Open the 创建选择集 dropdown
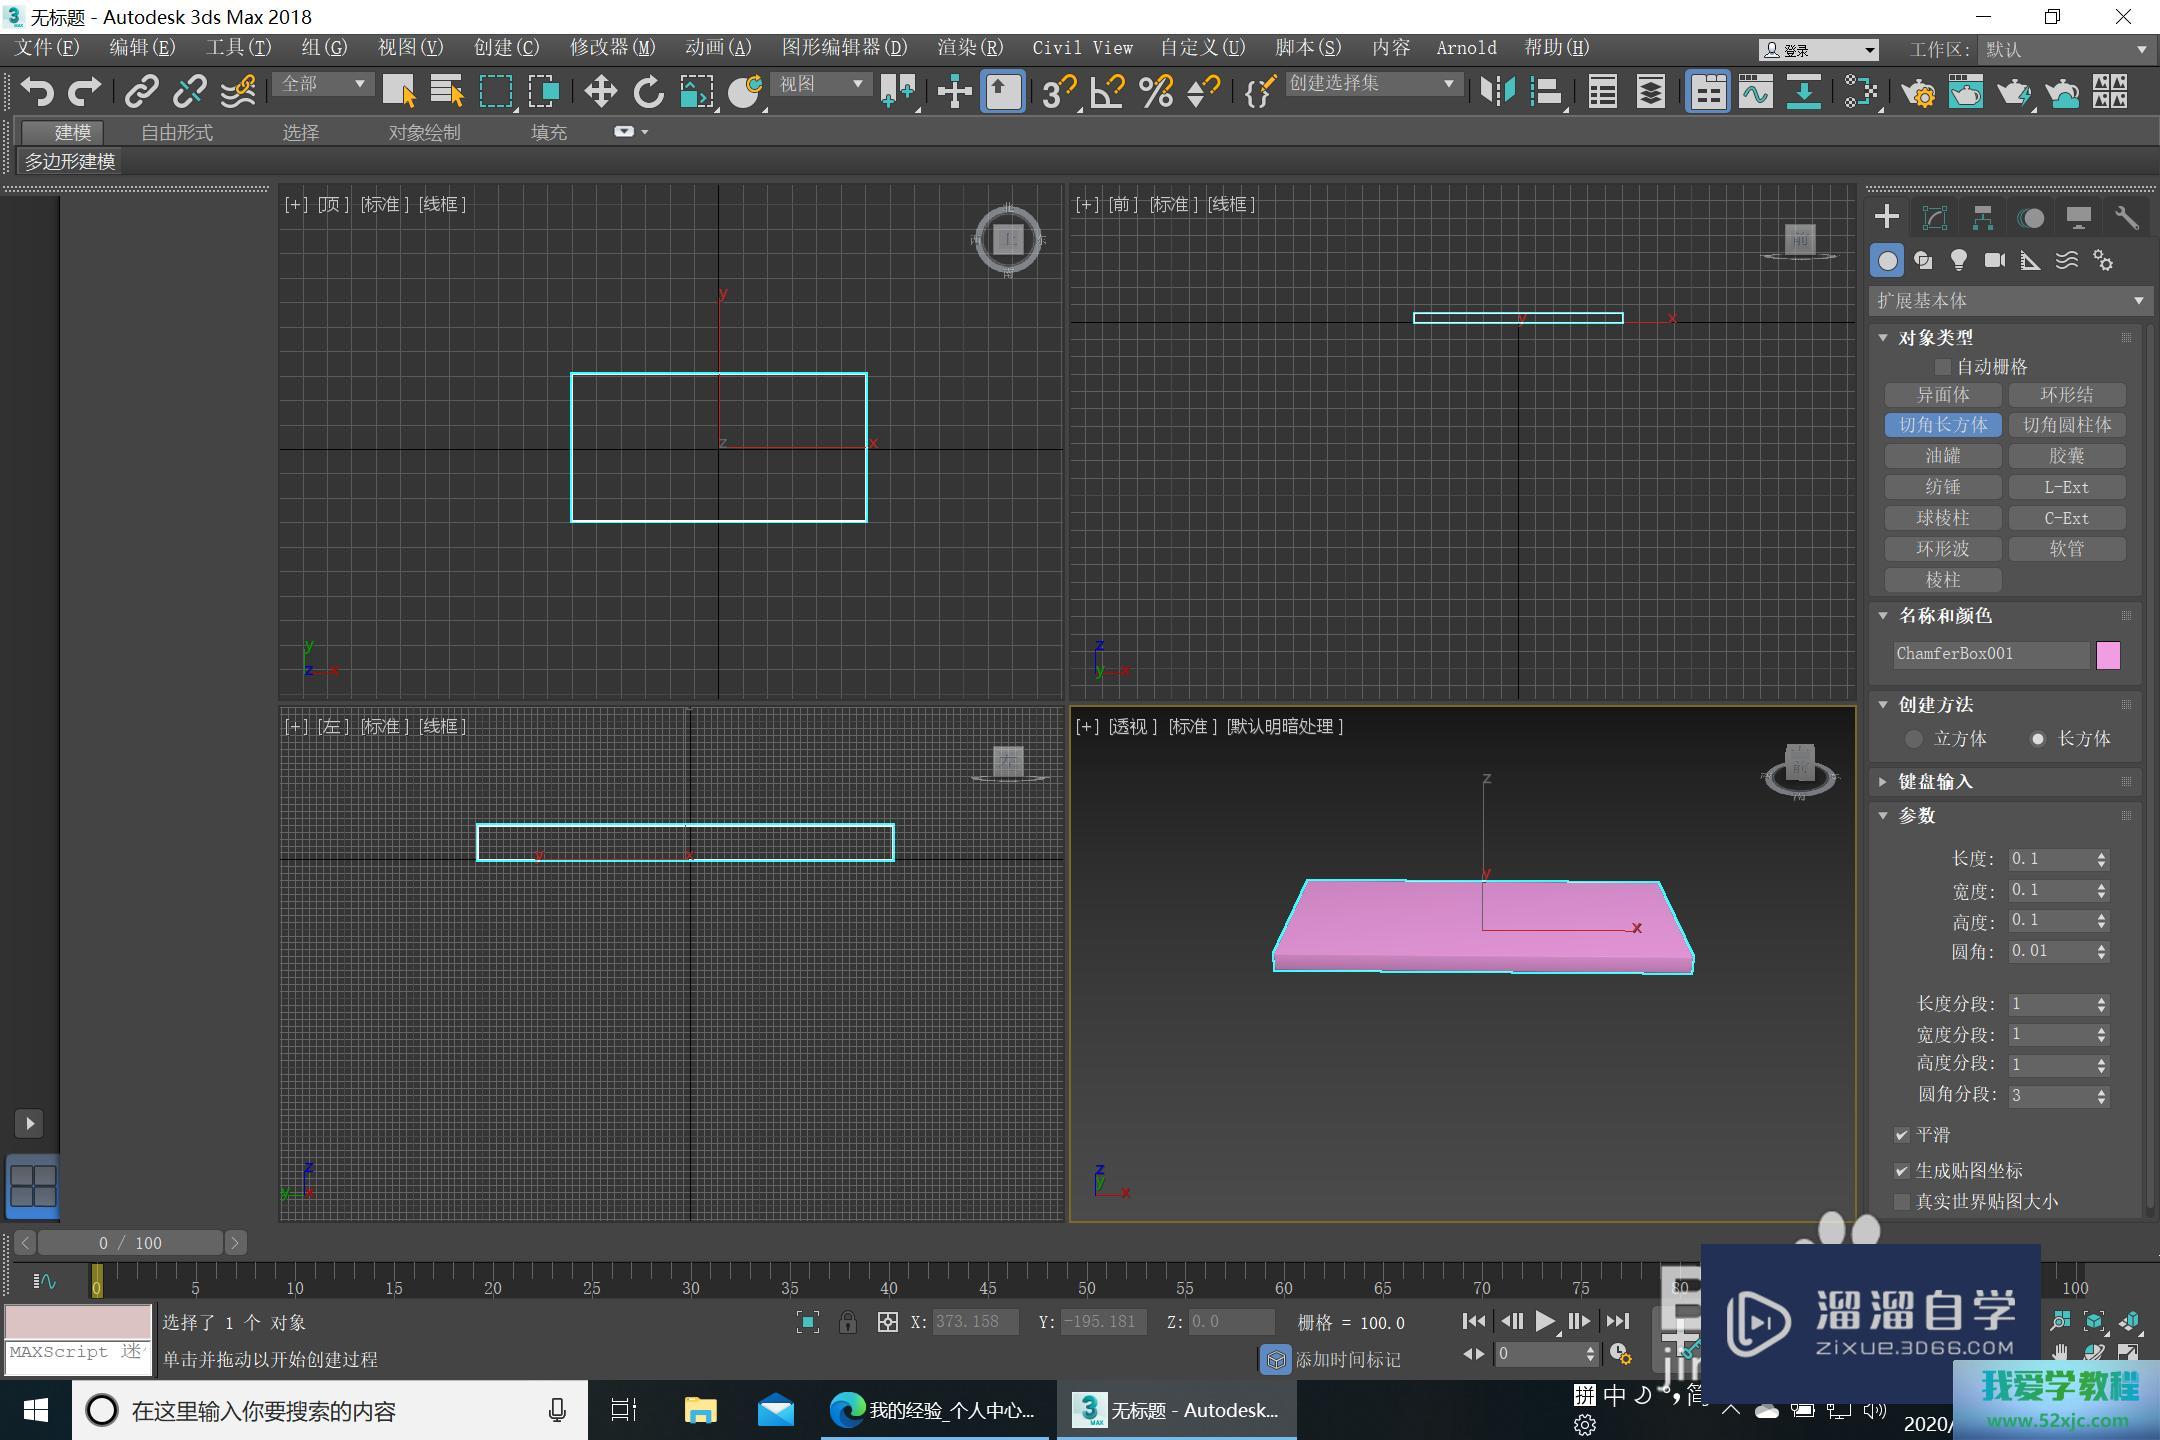This screenshot has height=1440, width=2160. (1370, 84)
